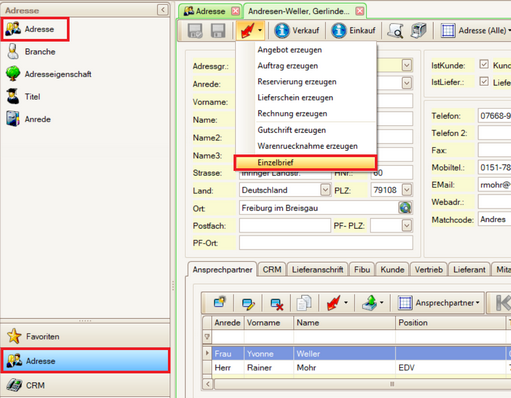Select the Adresse module at bottom

(85, 361)
